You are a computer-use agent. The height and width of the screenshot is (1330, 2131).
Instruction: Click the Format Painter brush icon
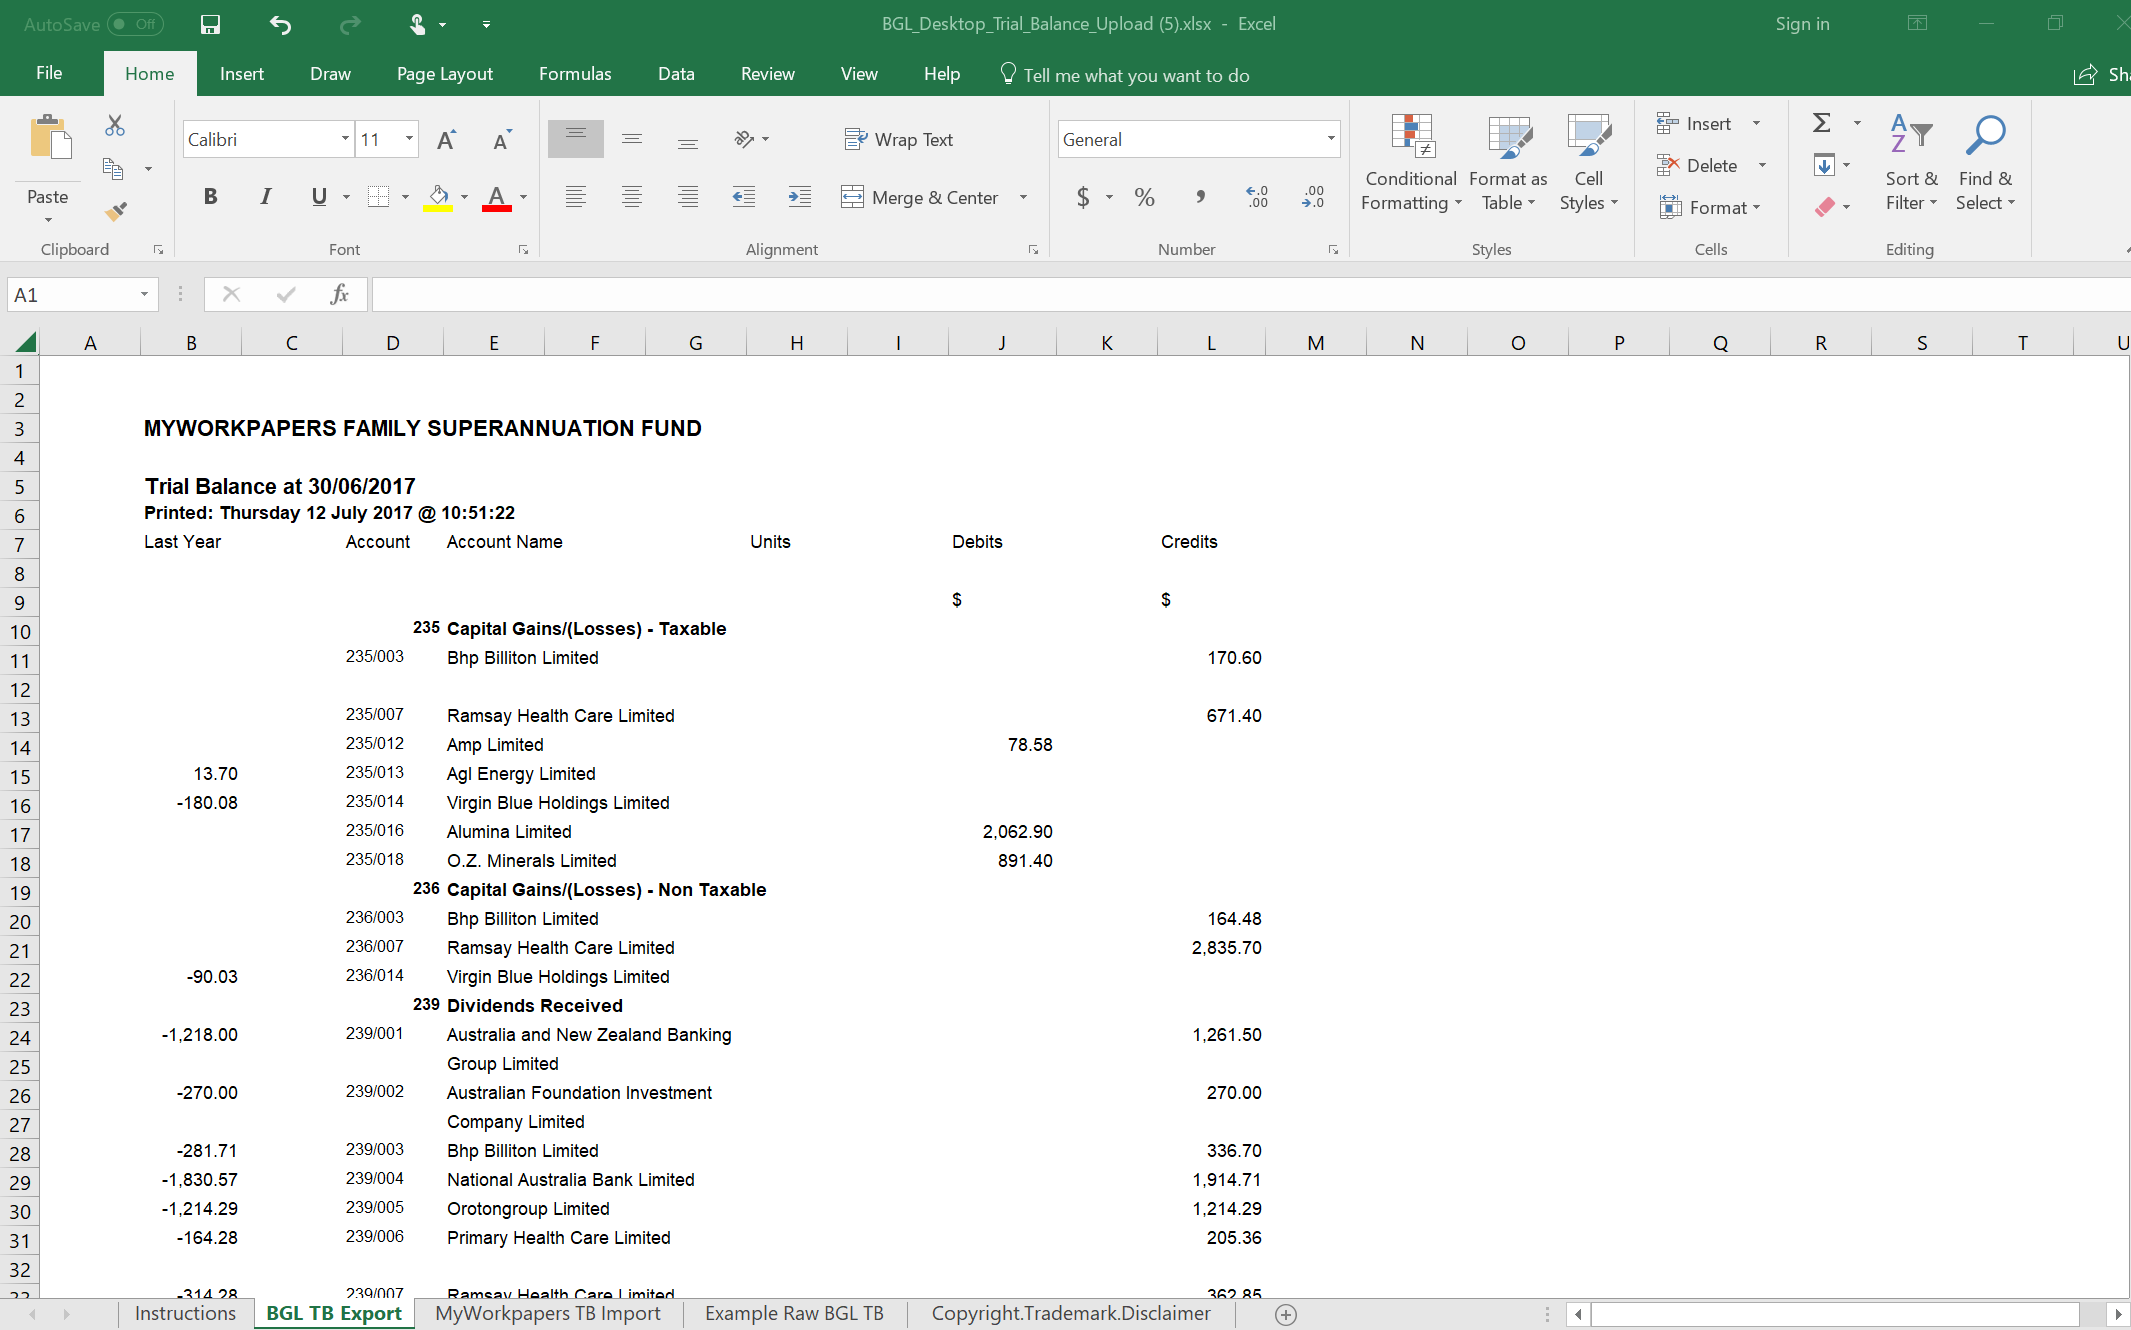116,211
